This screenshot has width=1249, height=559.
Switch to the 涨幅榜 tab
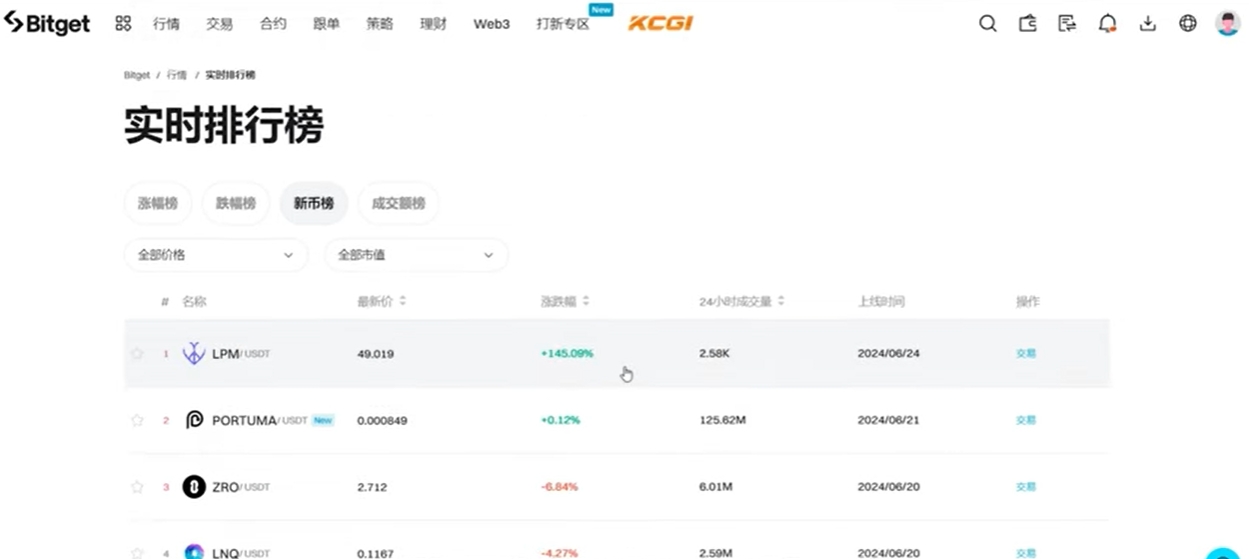tap(158, 203)
